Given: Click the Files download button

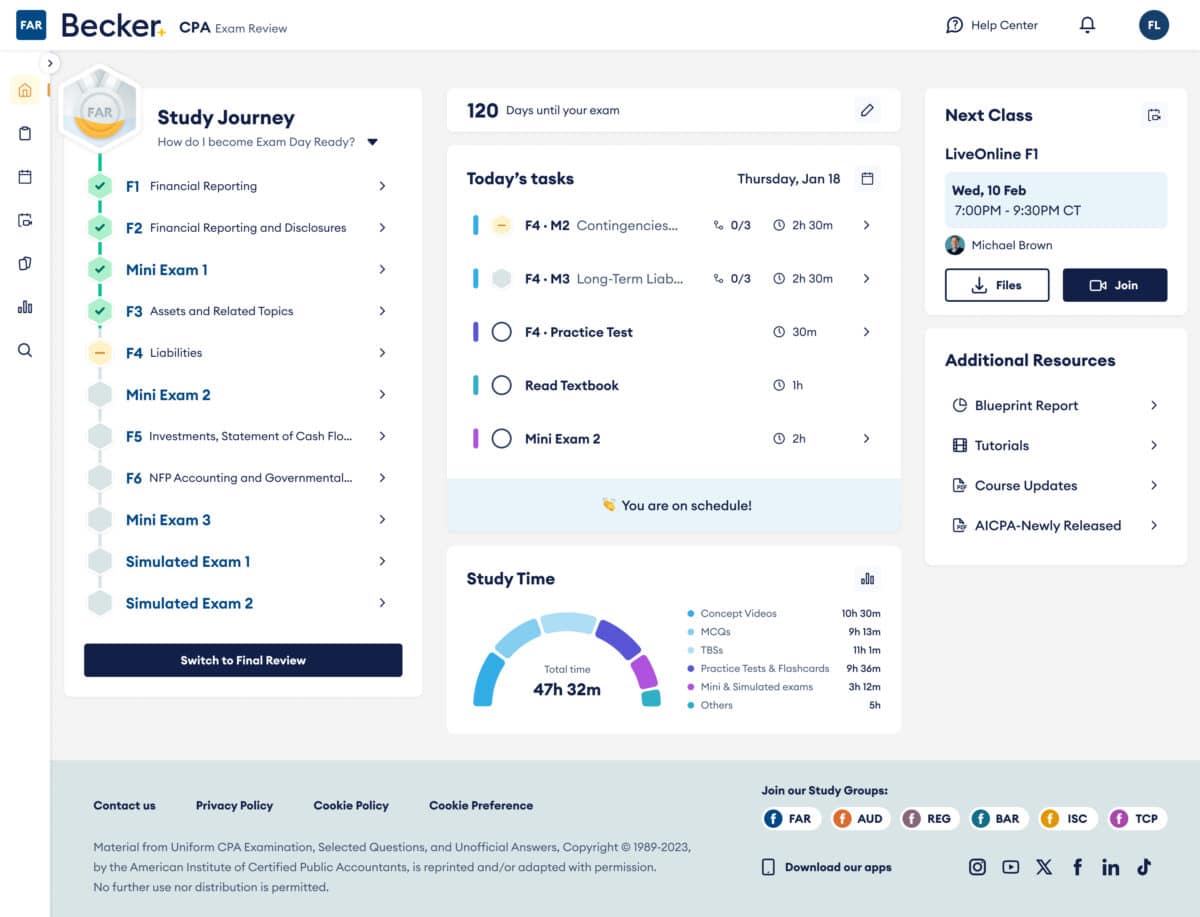Looking at the screenshot, I should [x=997, y=285].
